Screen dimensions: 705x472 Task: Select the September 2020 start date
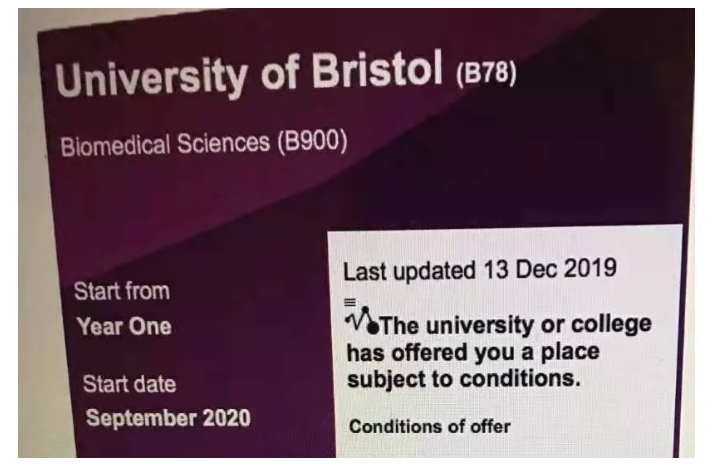(167, 416)
